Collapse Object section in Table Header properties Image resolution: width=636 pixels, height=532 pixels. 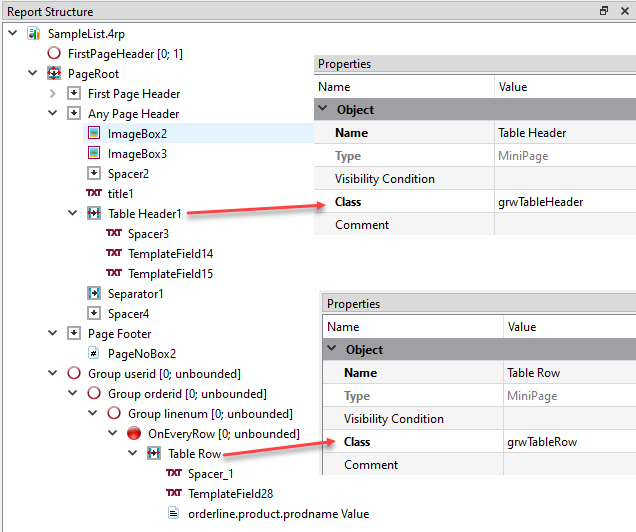click(x=323, y=109)
